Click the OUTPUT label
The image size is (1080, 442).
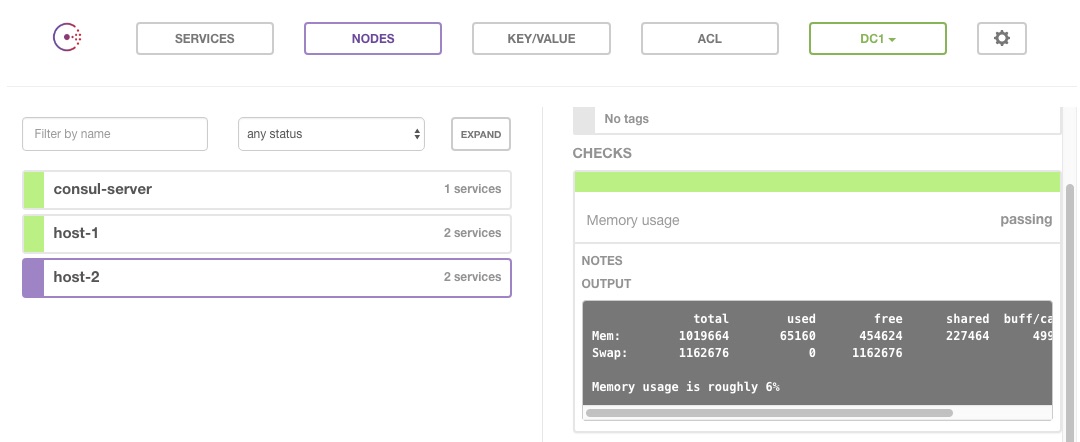click(x=606, y=284)
